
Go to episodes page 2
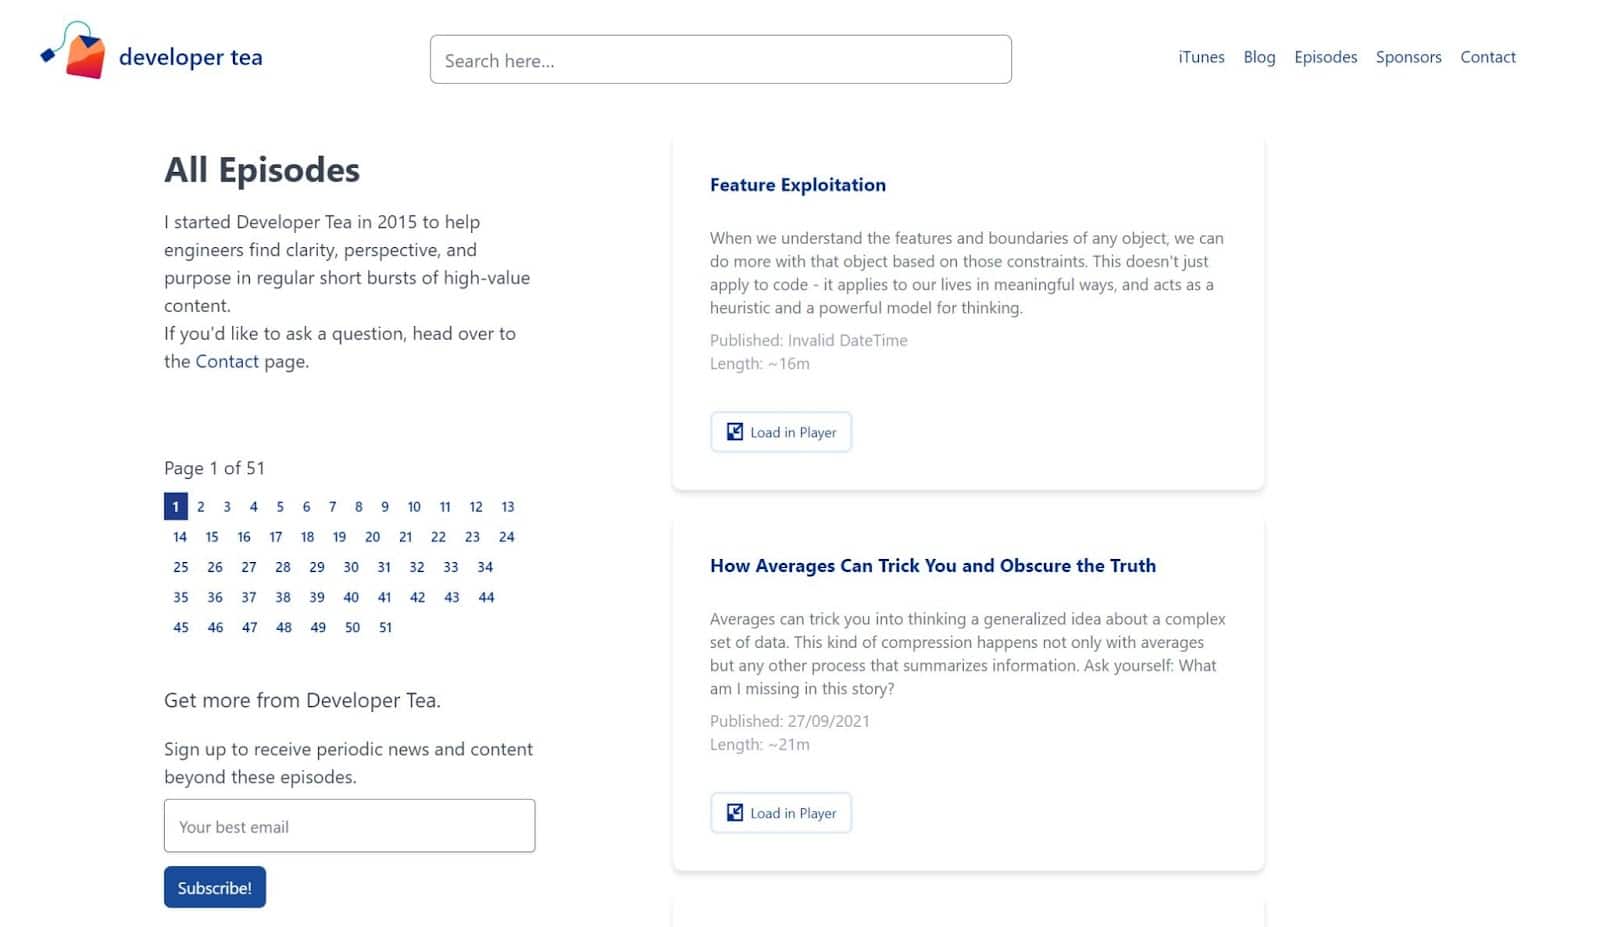point(201,507)
